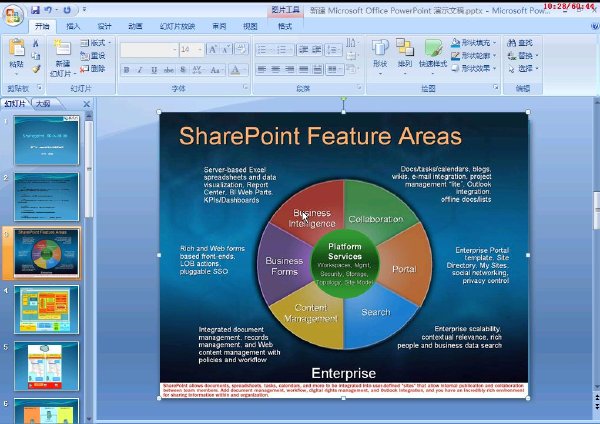Click the 重设 reset button
Image resolution: width=600 pixels, height=424 pixels.
tap(93, 56)
